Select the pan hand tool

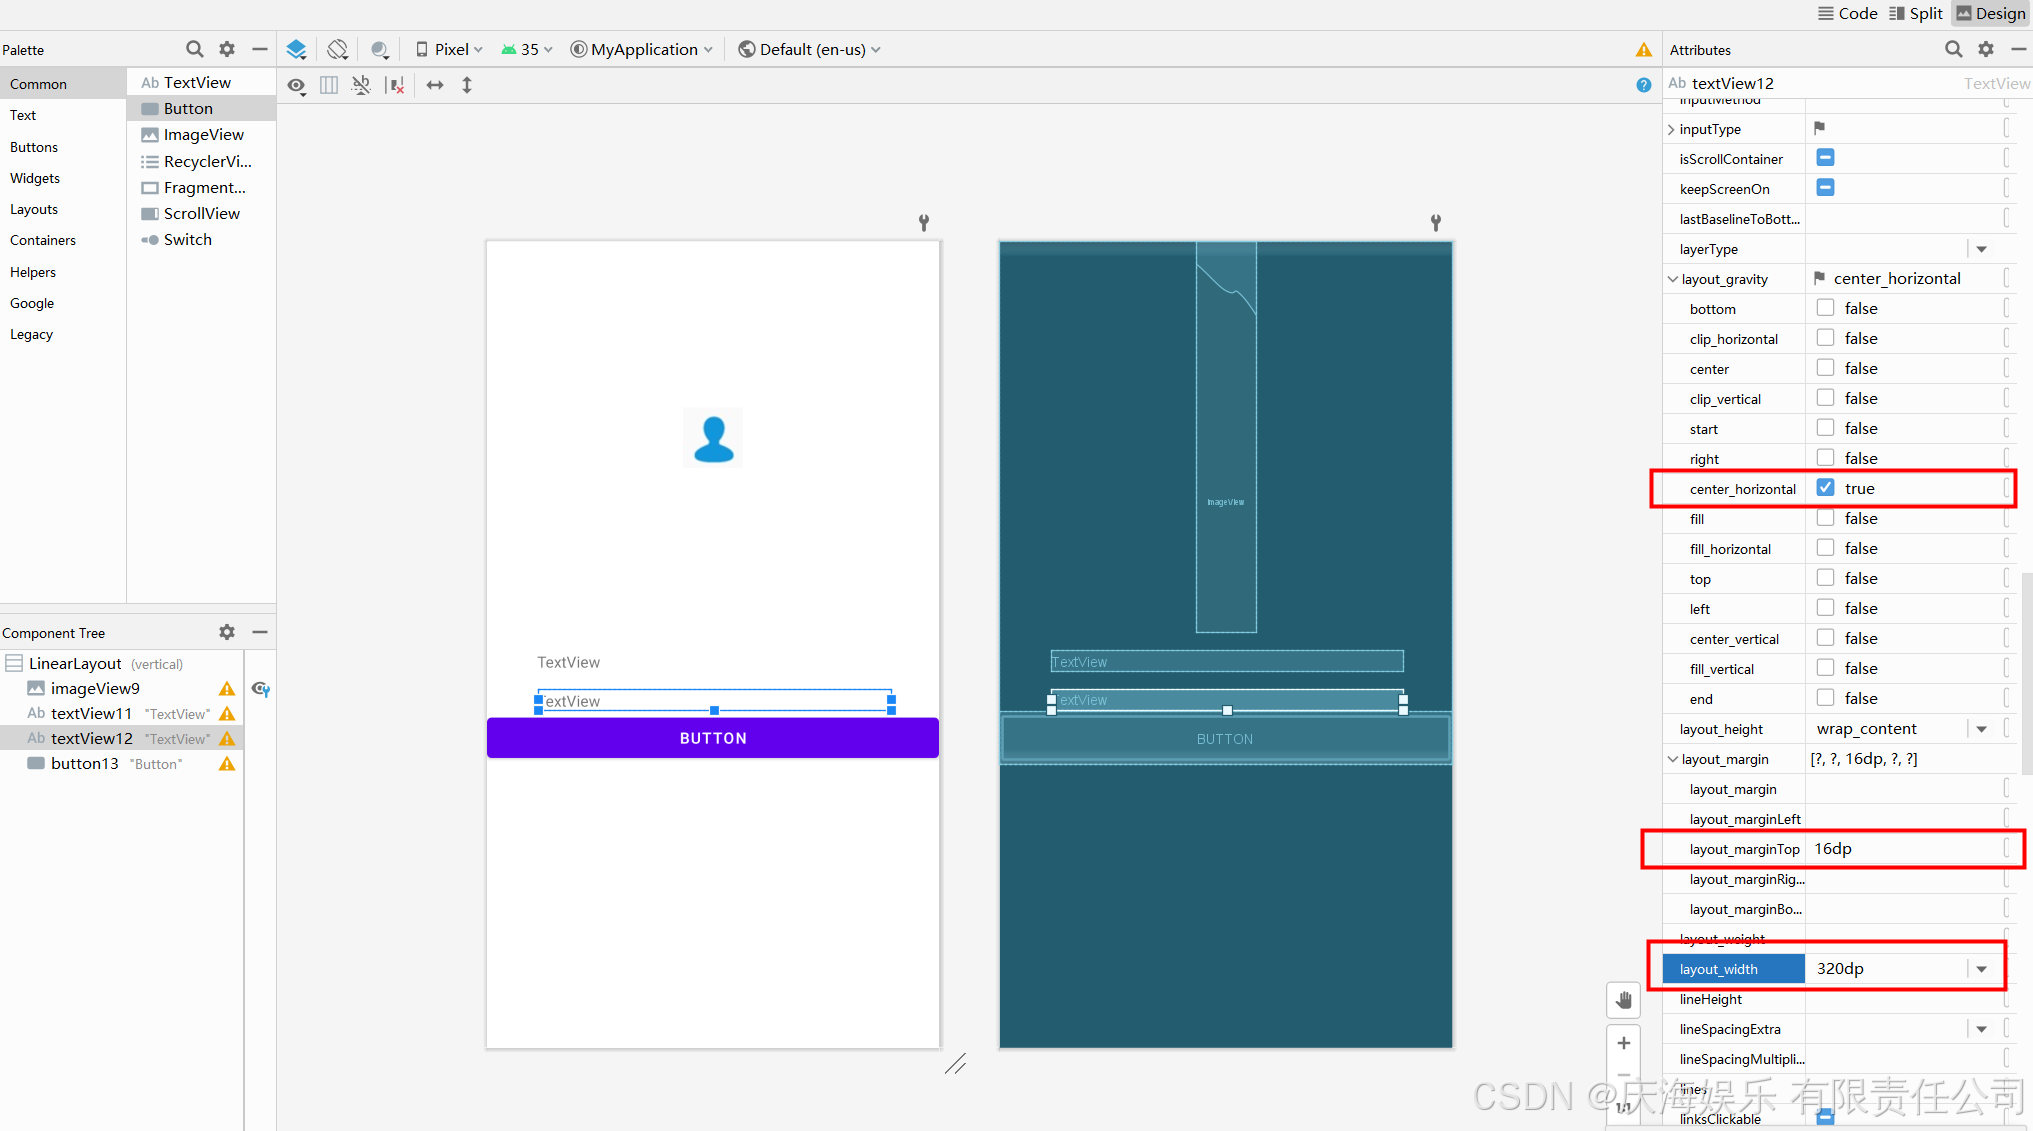(x=1623, y=999)
